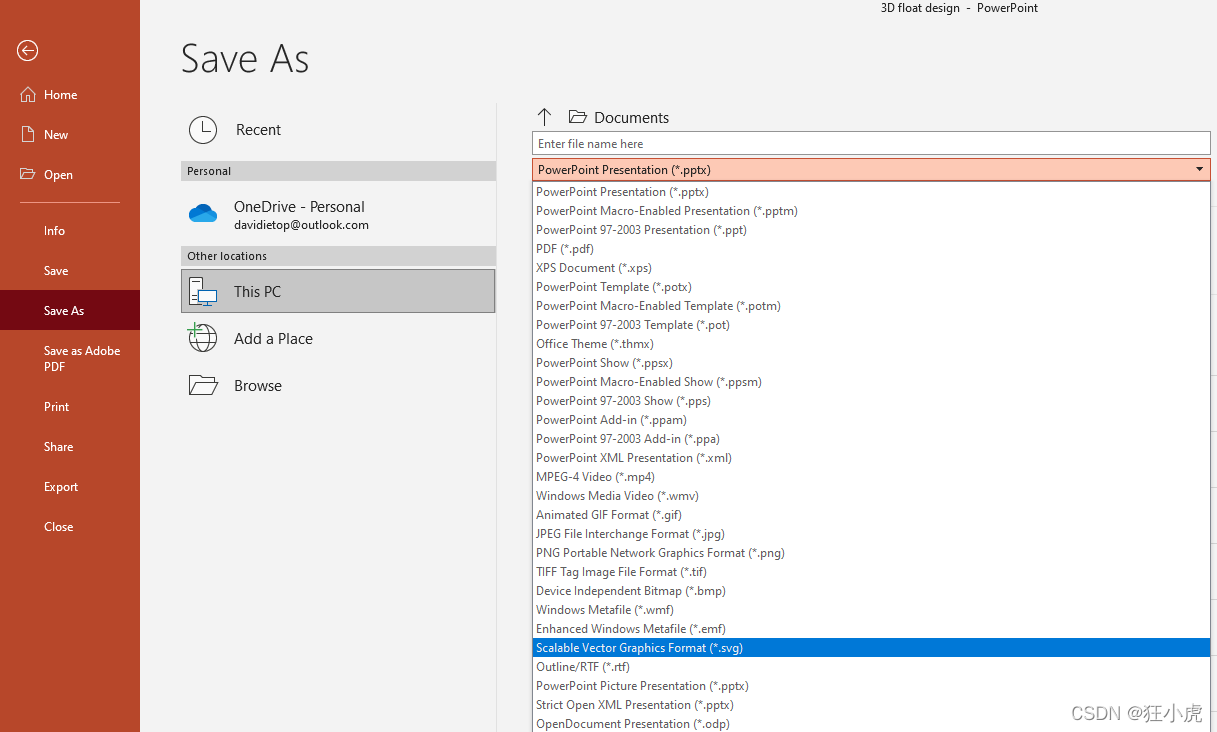Screen dimensions: 1217x732
Task: Select PowerPoint 97-2003 Presentation (*.ppt)
Action: coord(871,229)
